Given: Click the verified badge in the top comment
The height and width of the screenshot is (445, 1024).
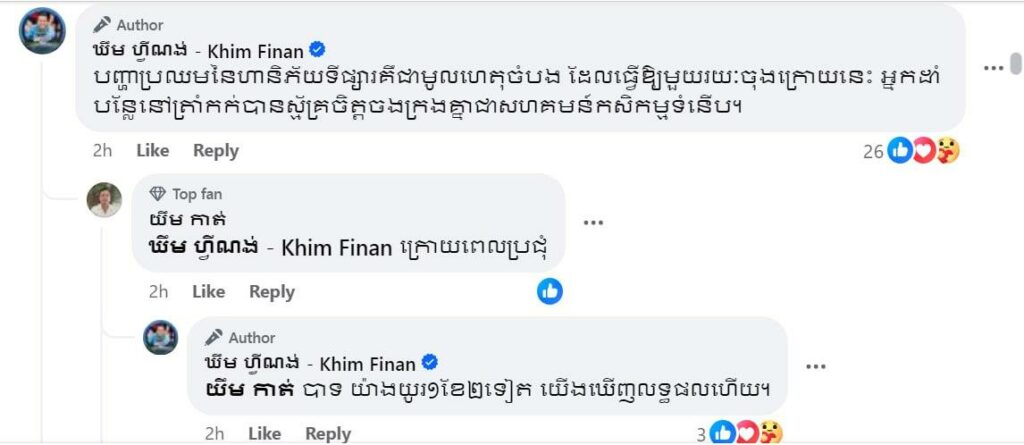Looking at the screenshot, I should coord(318,50).
